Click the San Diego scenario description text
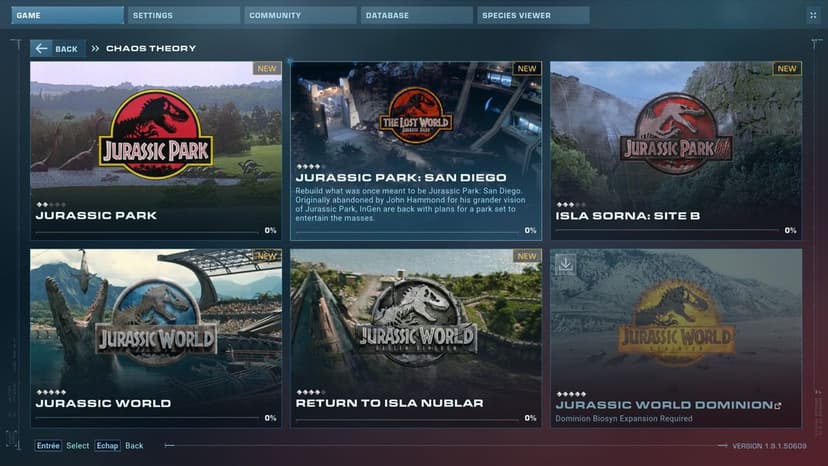This screenshot has width=828, height=466. [410, 204]
